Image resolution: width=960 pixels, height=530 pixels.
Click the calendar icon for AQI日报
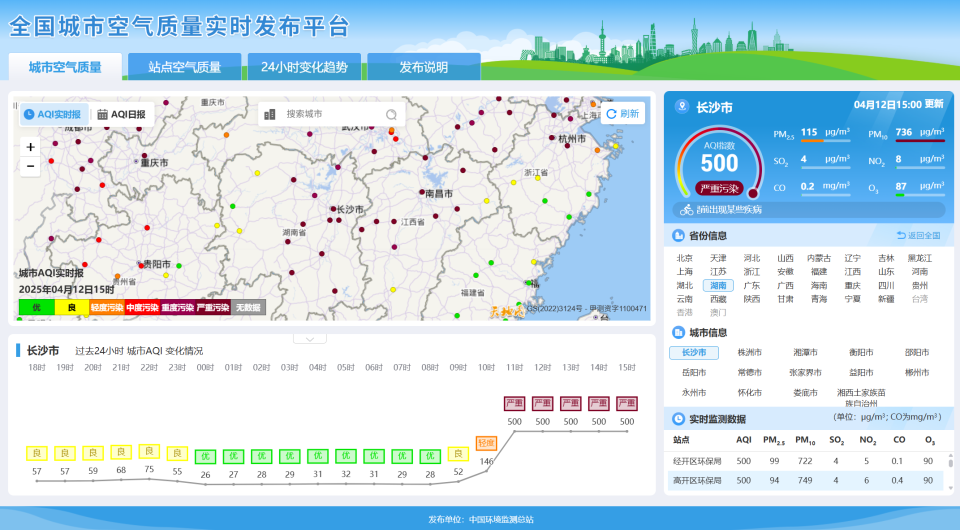tap(102, 115)
